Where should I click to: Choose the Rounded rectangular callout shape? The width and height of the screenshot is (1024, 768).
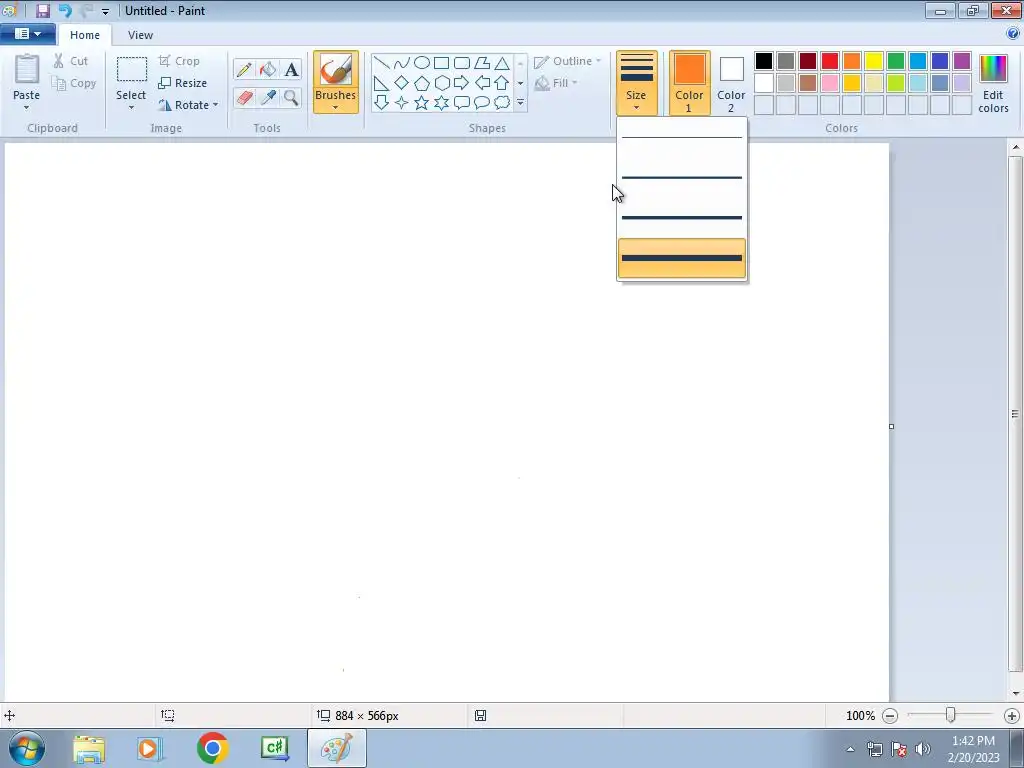pyautogui.click(x=462, y=103)
